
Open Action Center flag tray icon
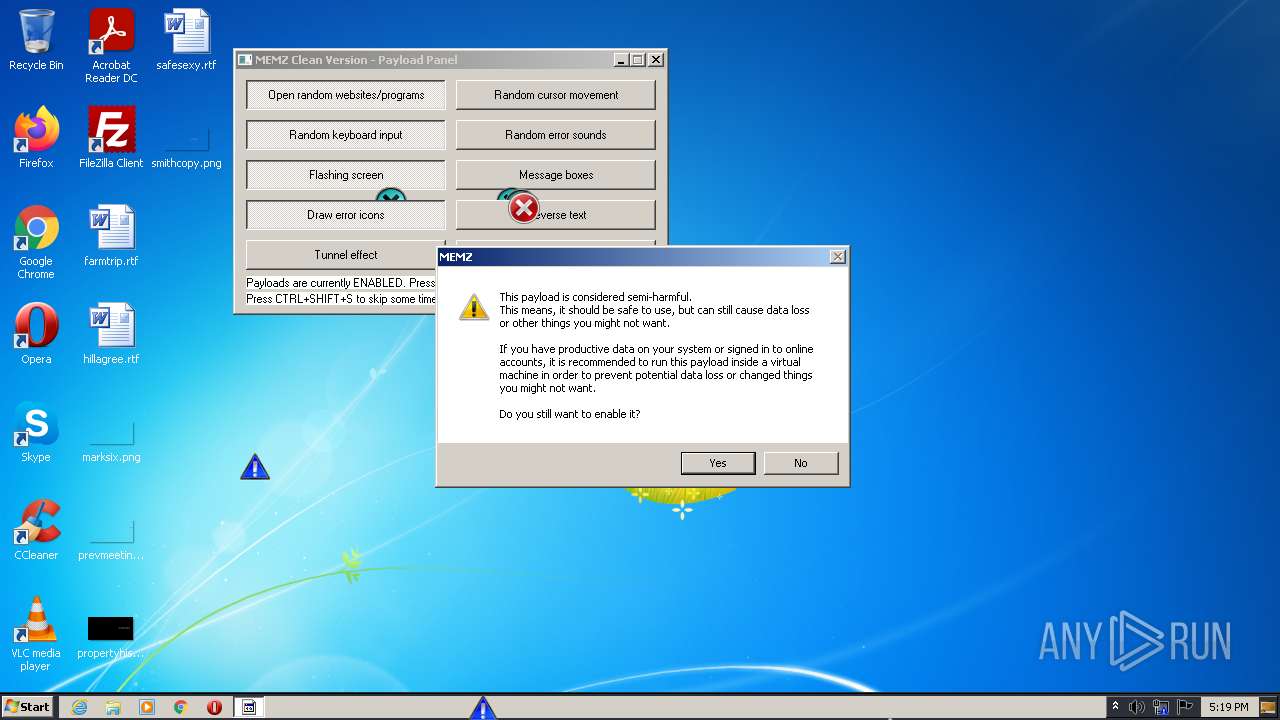pos(1185,707)
